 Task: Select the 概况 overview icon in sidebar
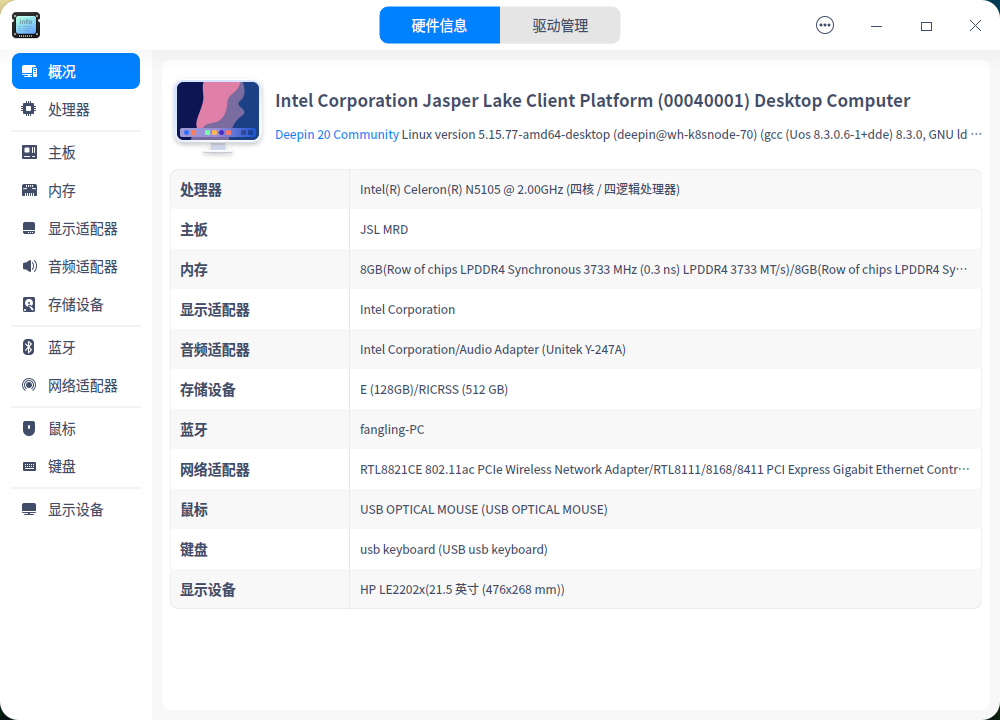click(29, 71)
